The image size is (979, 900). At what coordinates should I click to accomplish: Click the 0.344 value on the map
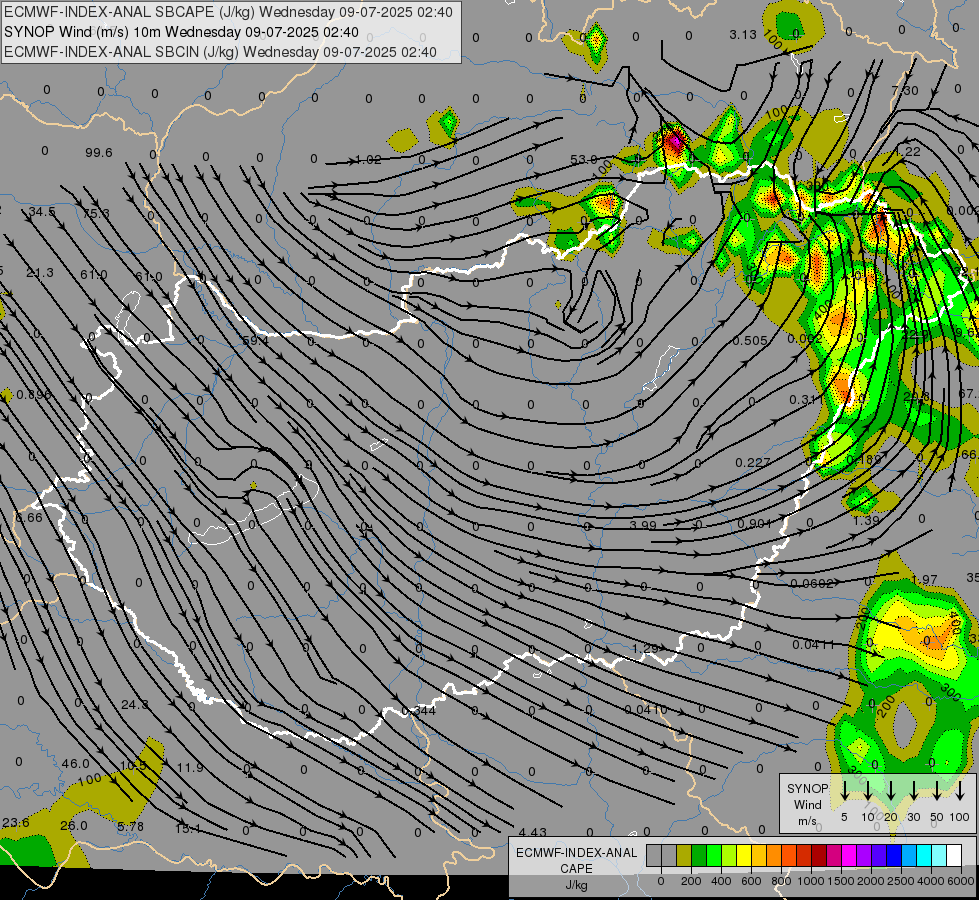click(x=419, y=711)
